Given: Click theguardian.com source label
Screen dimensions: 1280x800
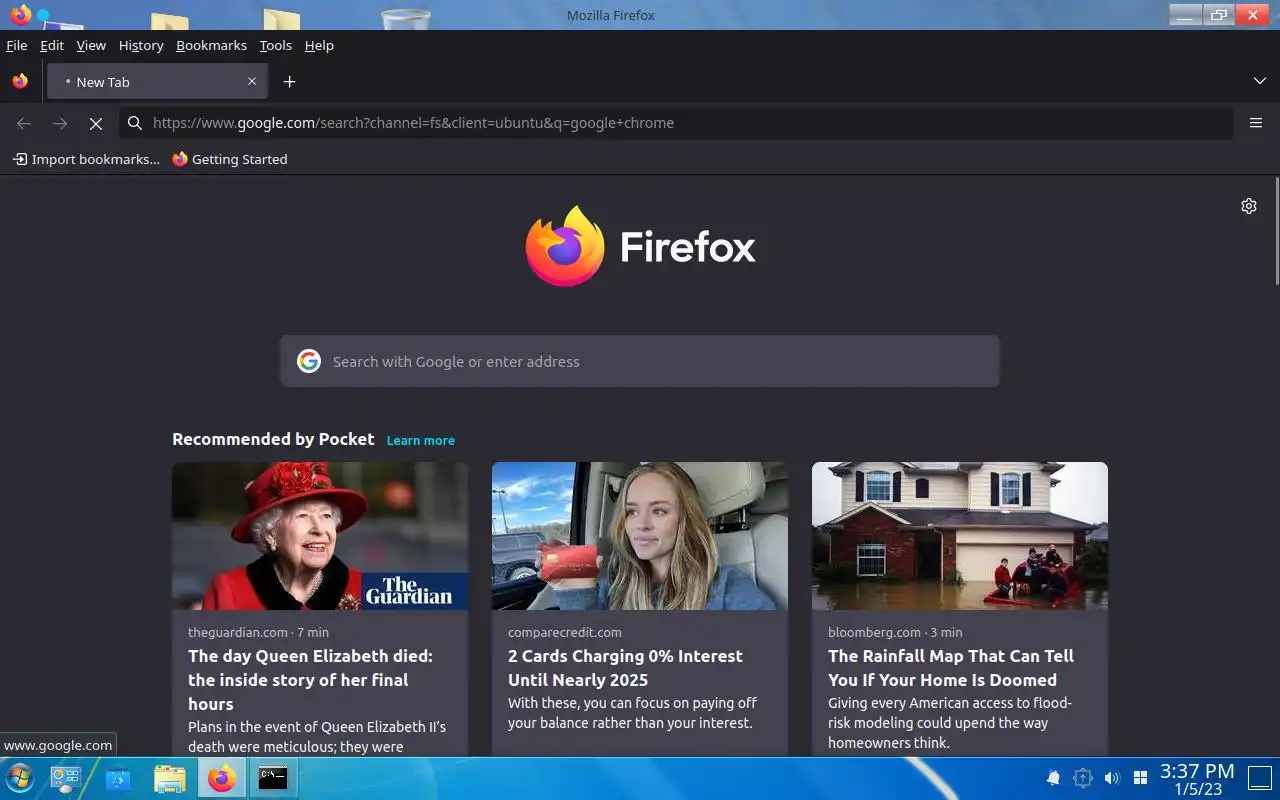Looking at the screenshot, I should 238,632.
